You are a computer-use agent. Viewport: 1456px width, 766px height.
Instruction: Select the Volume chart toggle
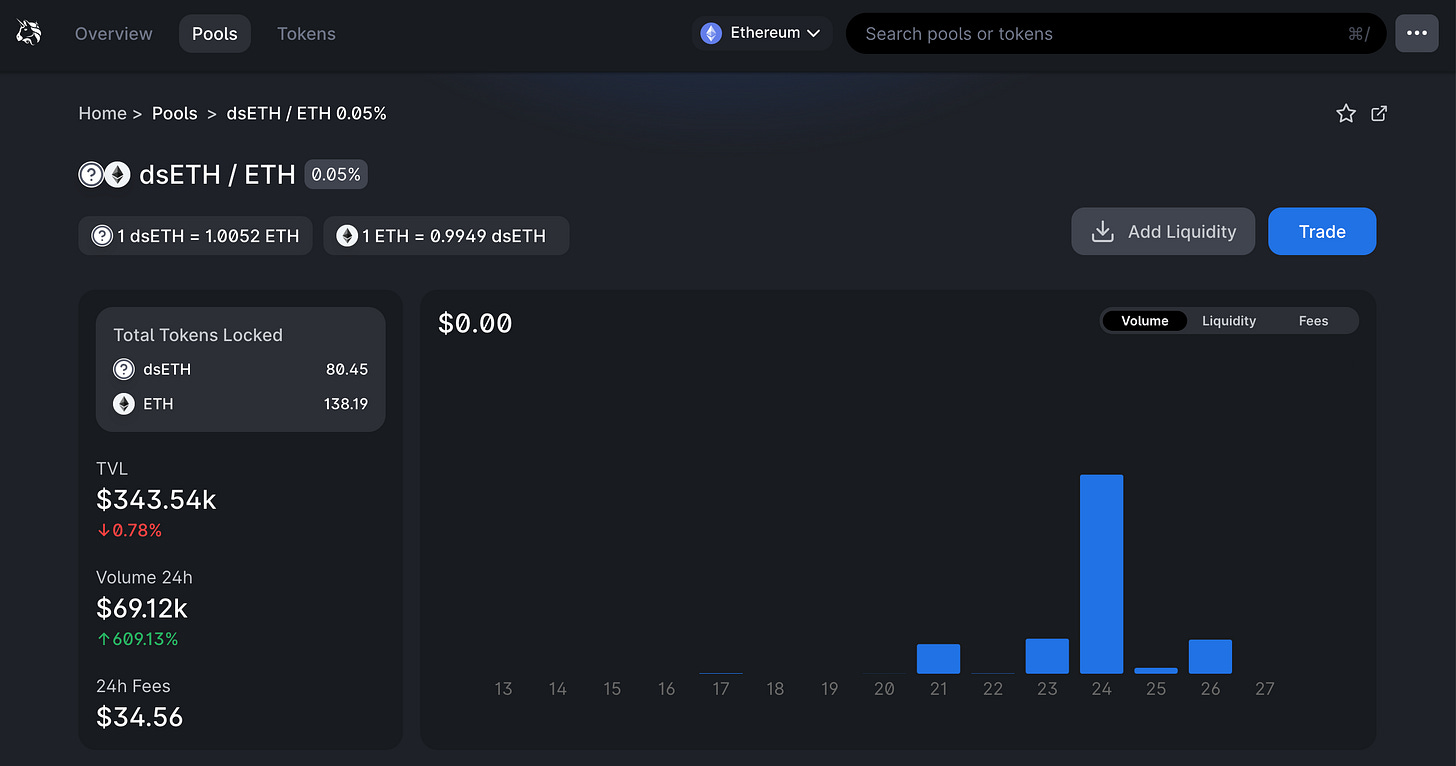(1145, 321)
